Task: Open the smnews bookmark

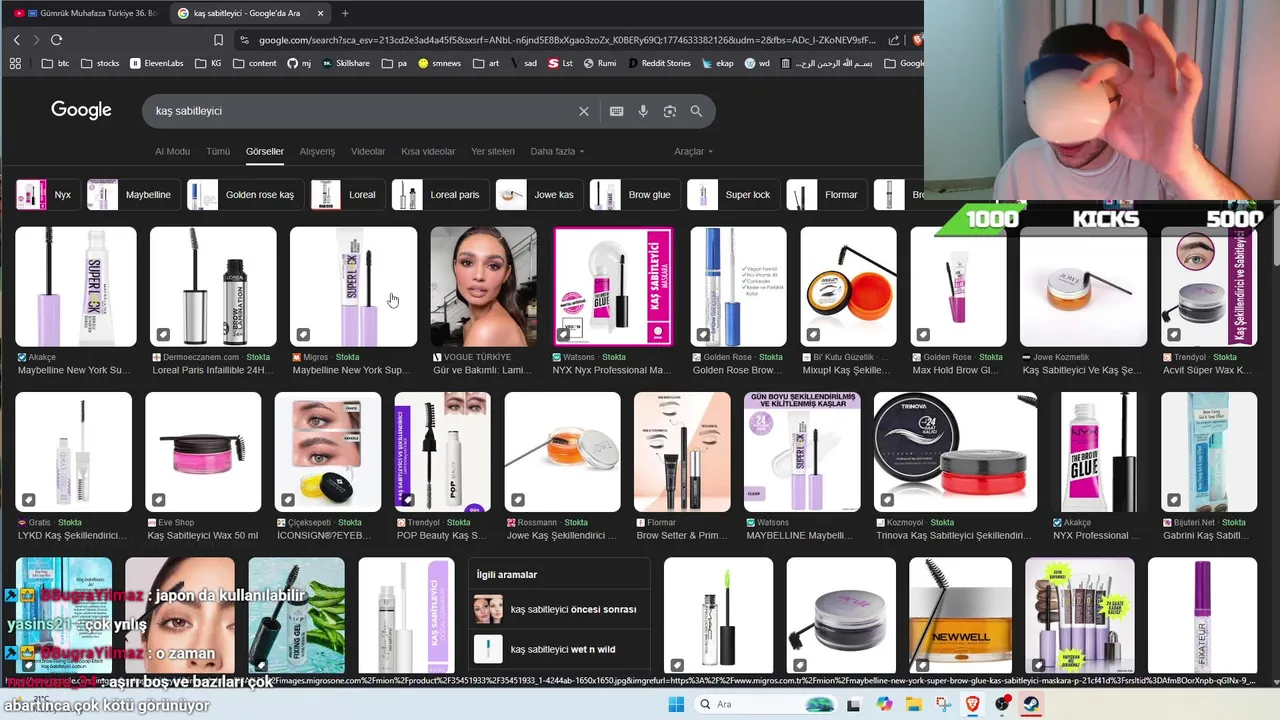Action: (x=440, y=63)
